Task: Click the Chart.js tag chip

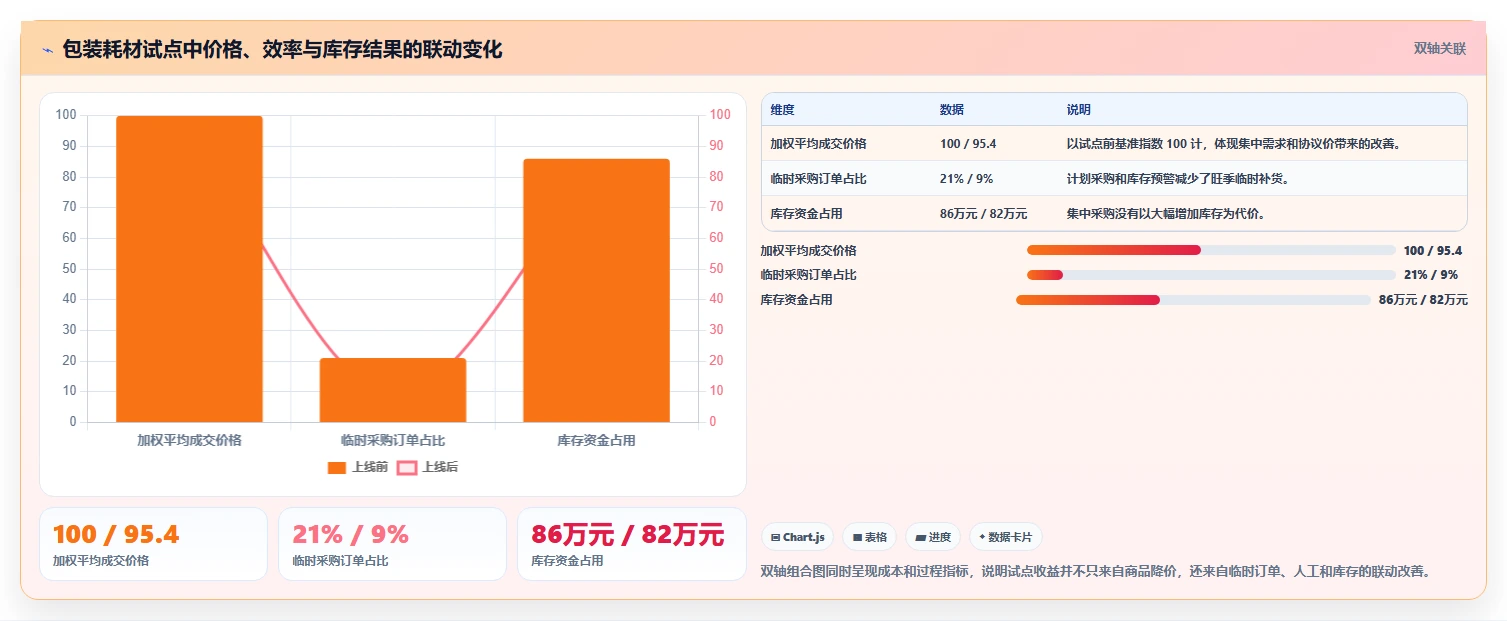Action: (797, 537)
